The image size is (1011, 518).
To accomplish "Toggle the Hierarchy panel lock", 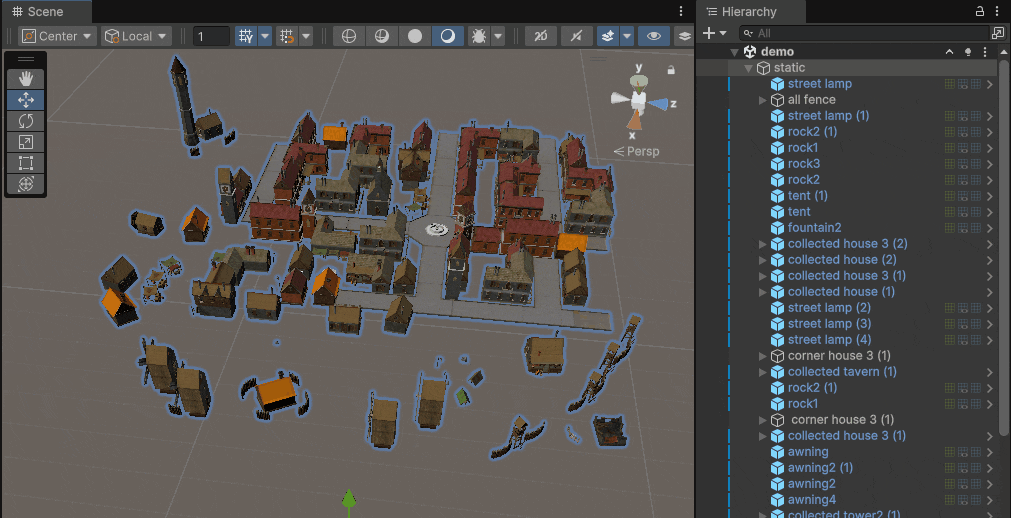I will (979, 12).
